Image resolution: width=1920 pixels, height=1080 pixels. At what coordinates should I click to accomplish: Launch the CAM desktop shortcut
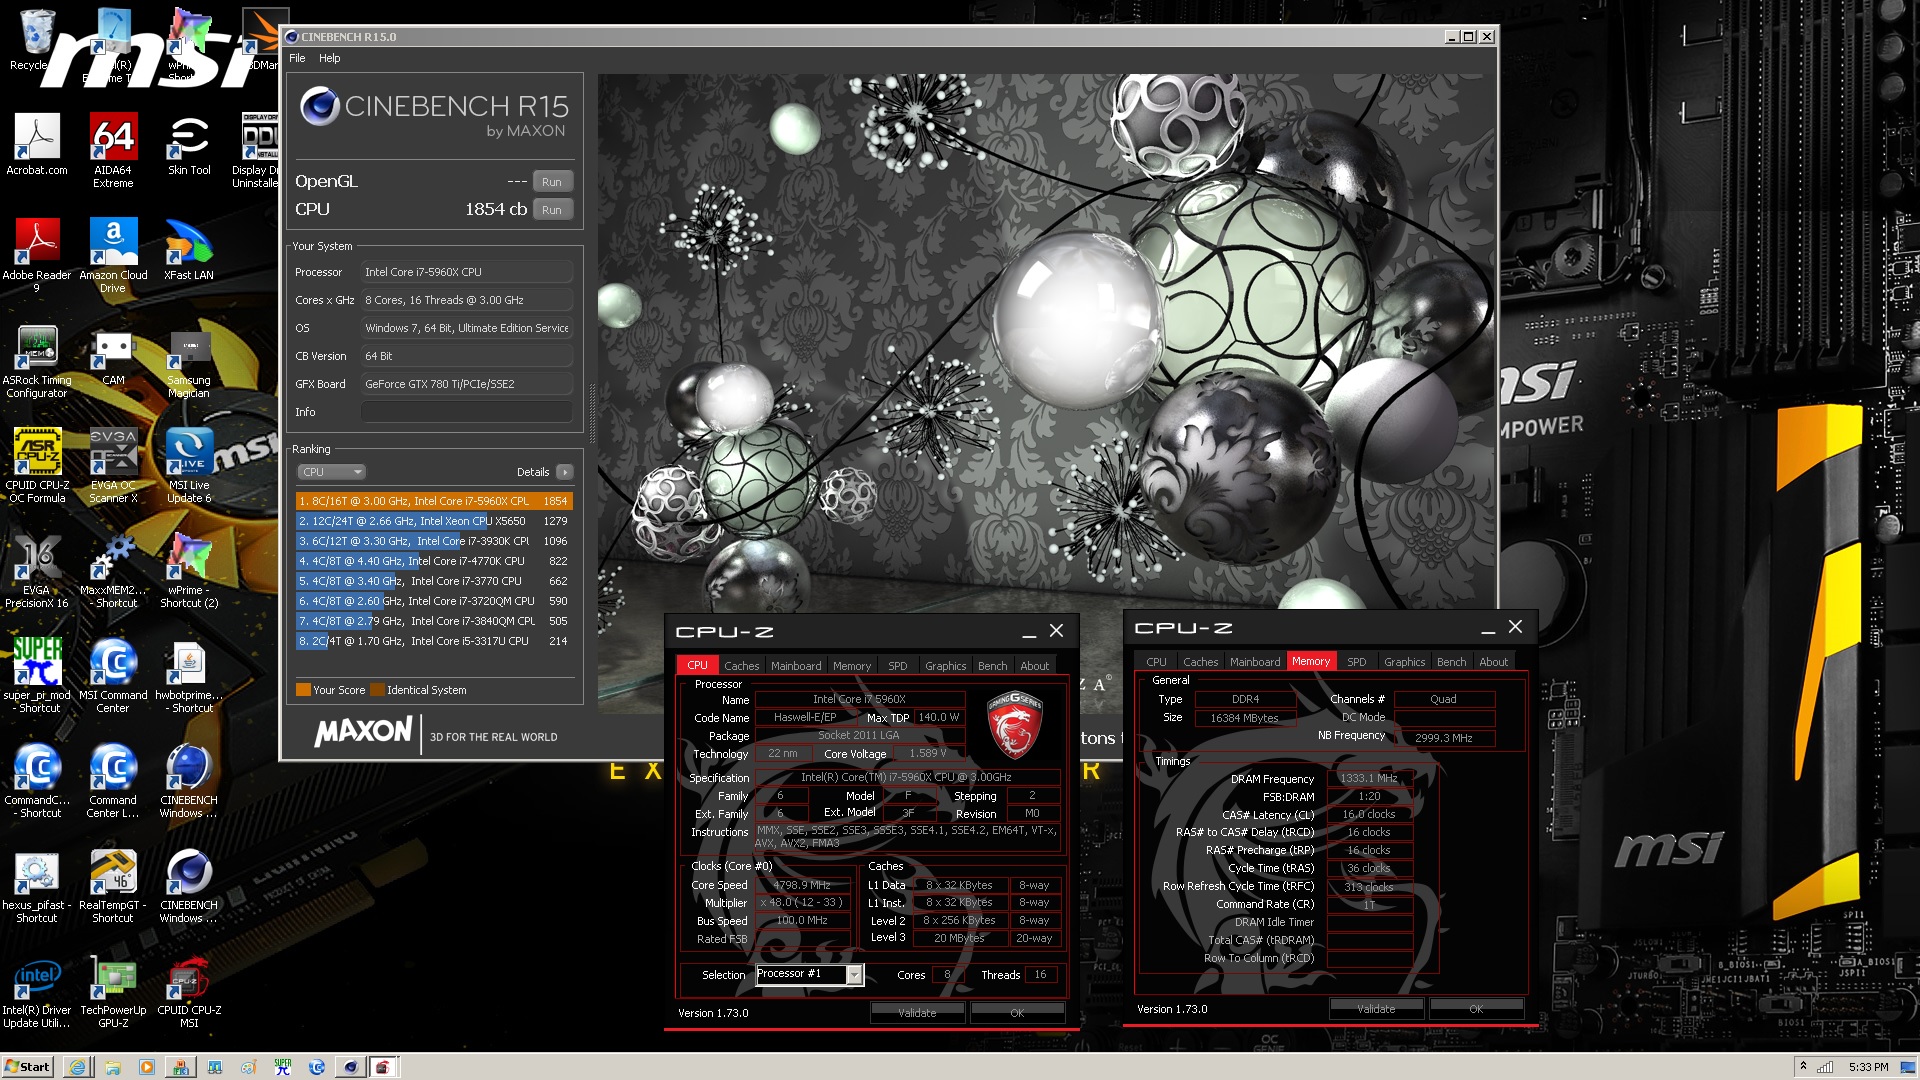point(113,356)
